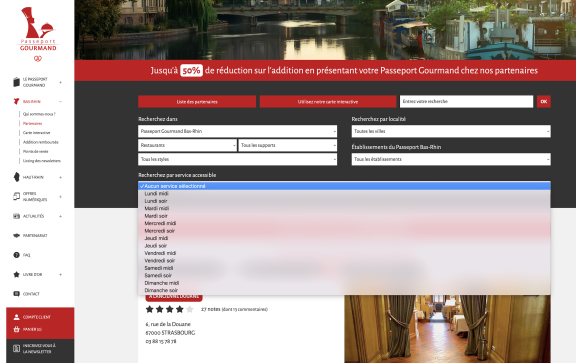Click the small hearts icon under logo
Image resolution: width=576 pixels, height=363 pixels.
[38, 59]
